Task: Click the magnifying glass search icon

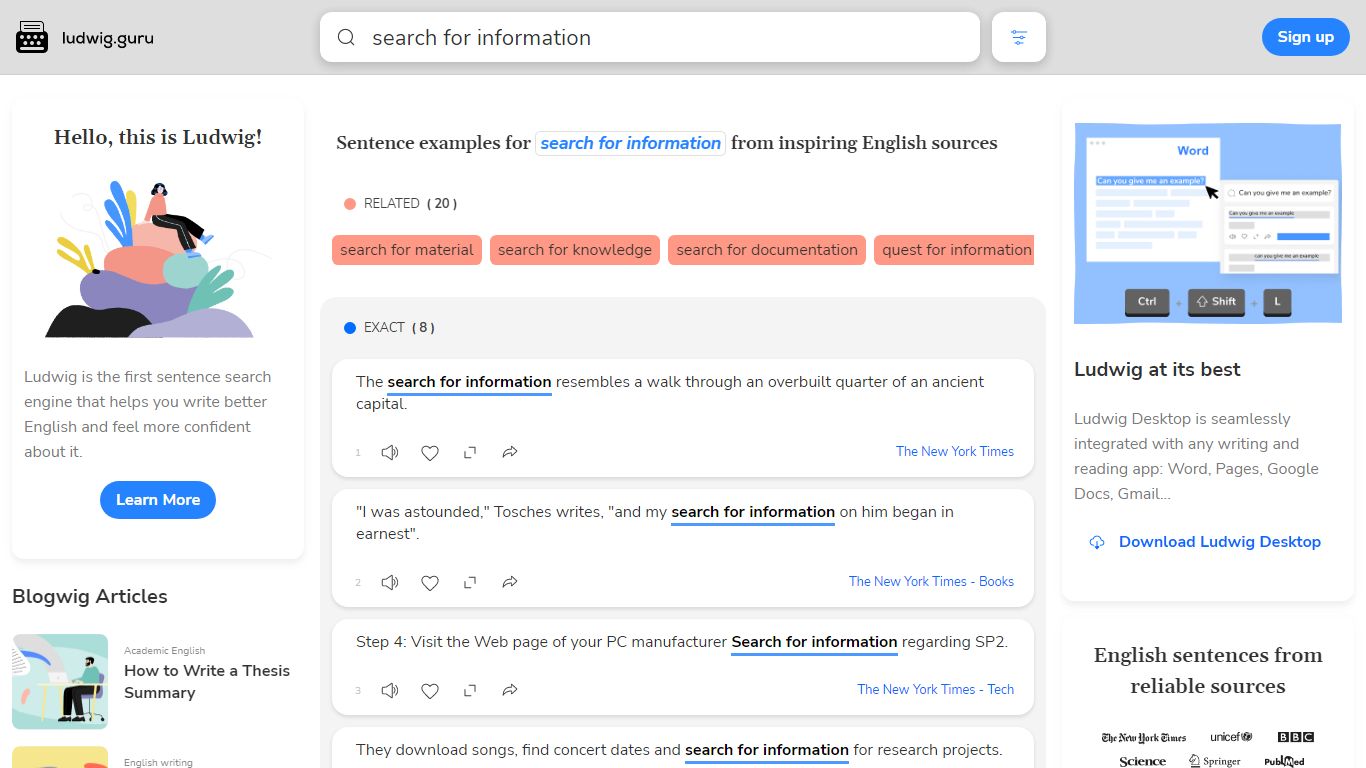Action: tap(346, 38)
